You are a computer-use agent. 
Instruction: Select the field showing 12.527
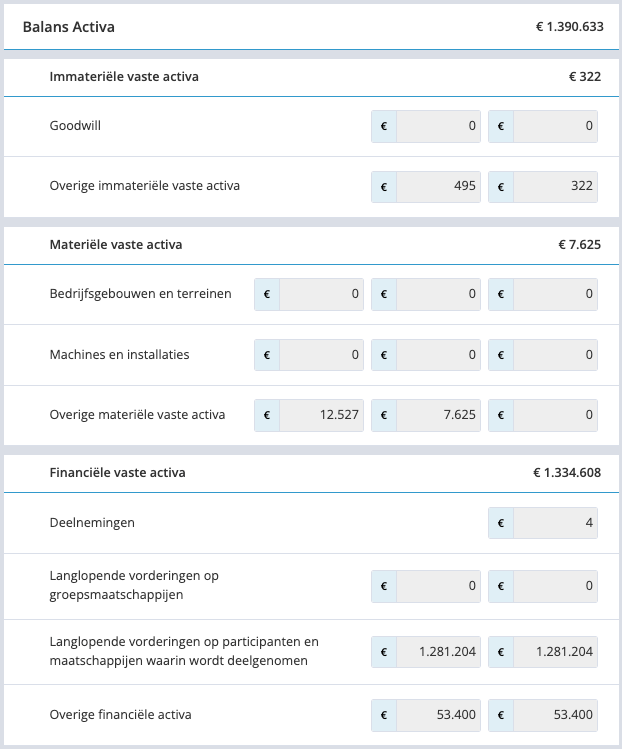click(x=321, y=415)
